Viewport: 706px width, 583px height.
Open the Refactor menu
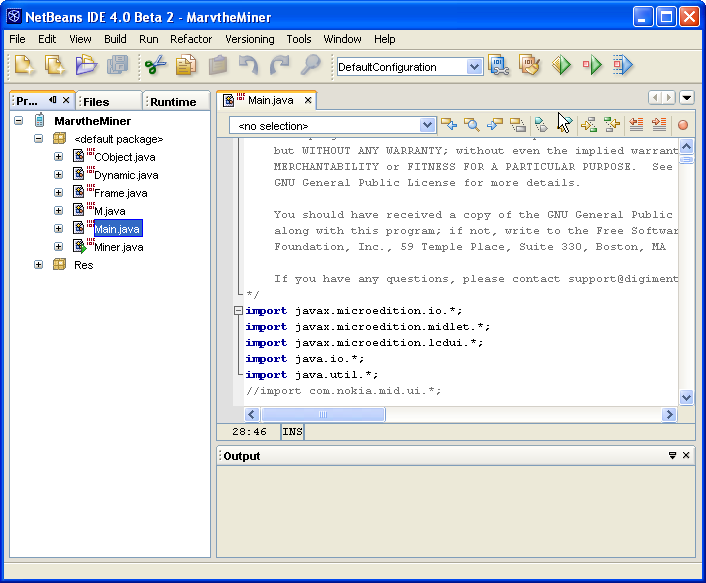pyautogui.click(x=191, y=39)
